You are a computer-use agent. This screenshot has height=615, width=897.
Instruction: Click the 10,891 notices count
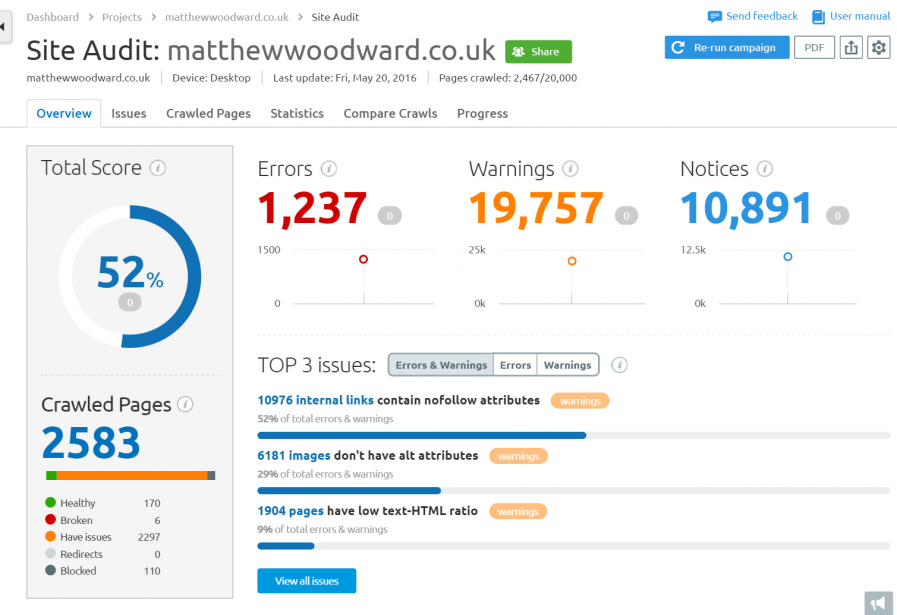click(747, 208)
